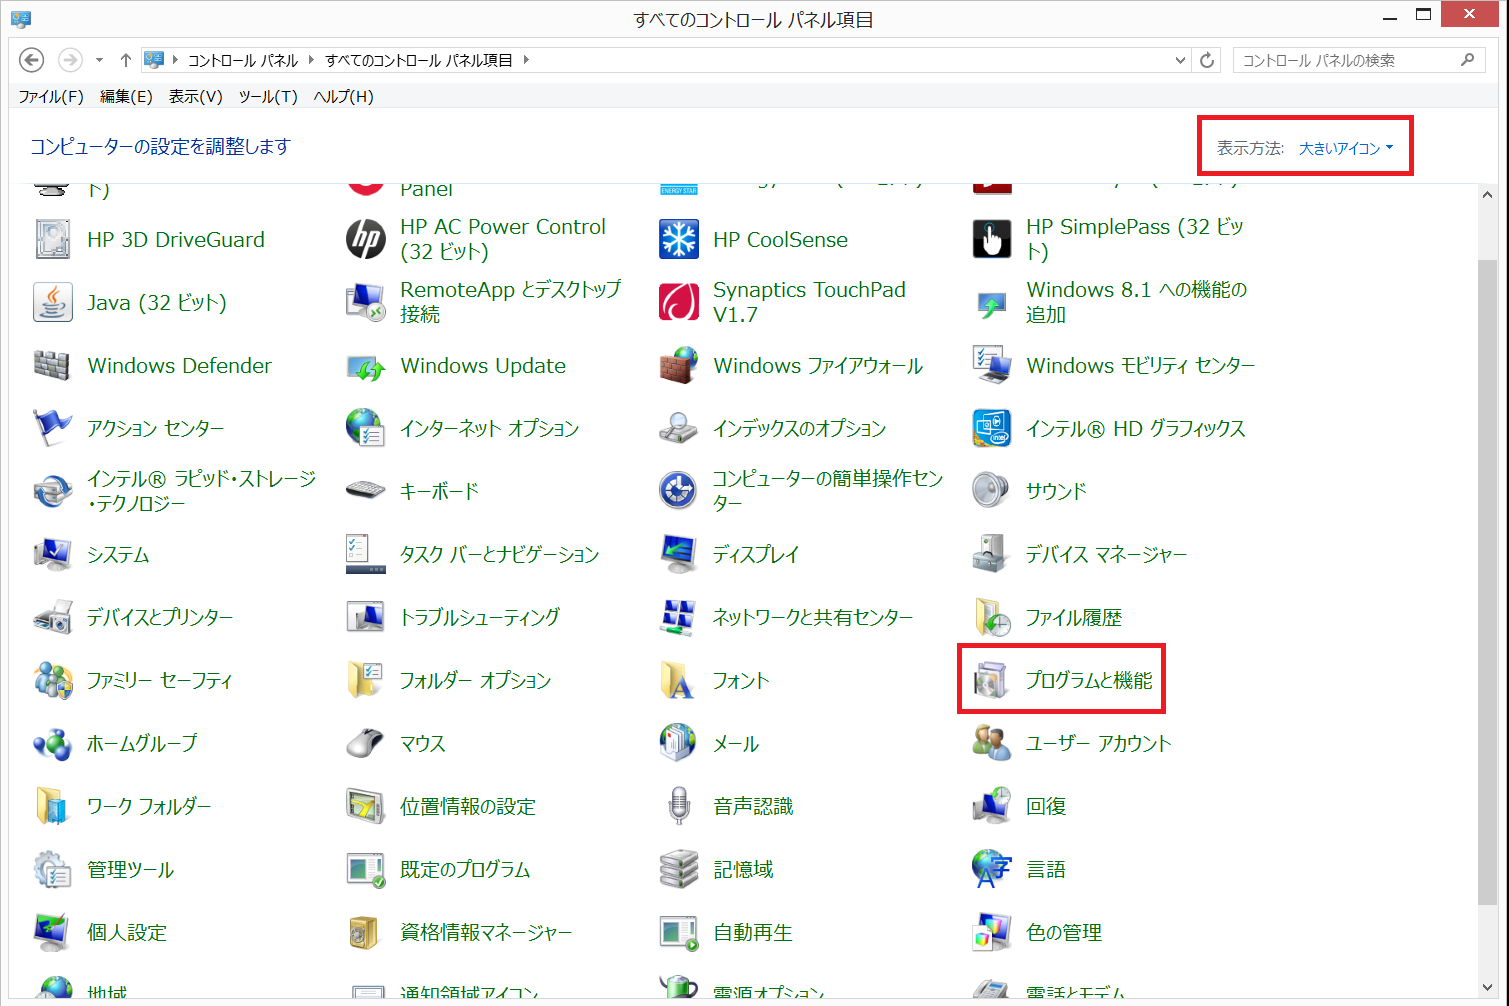Screen dimensions: 1509x1006
Task: Expand the recent locations arrow
Action: (99, 61)
